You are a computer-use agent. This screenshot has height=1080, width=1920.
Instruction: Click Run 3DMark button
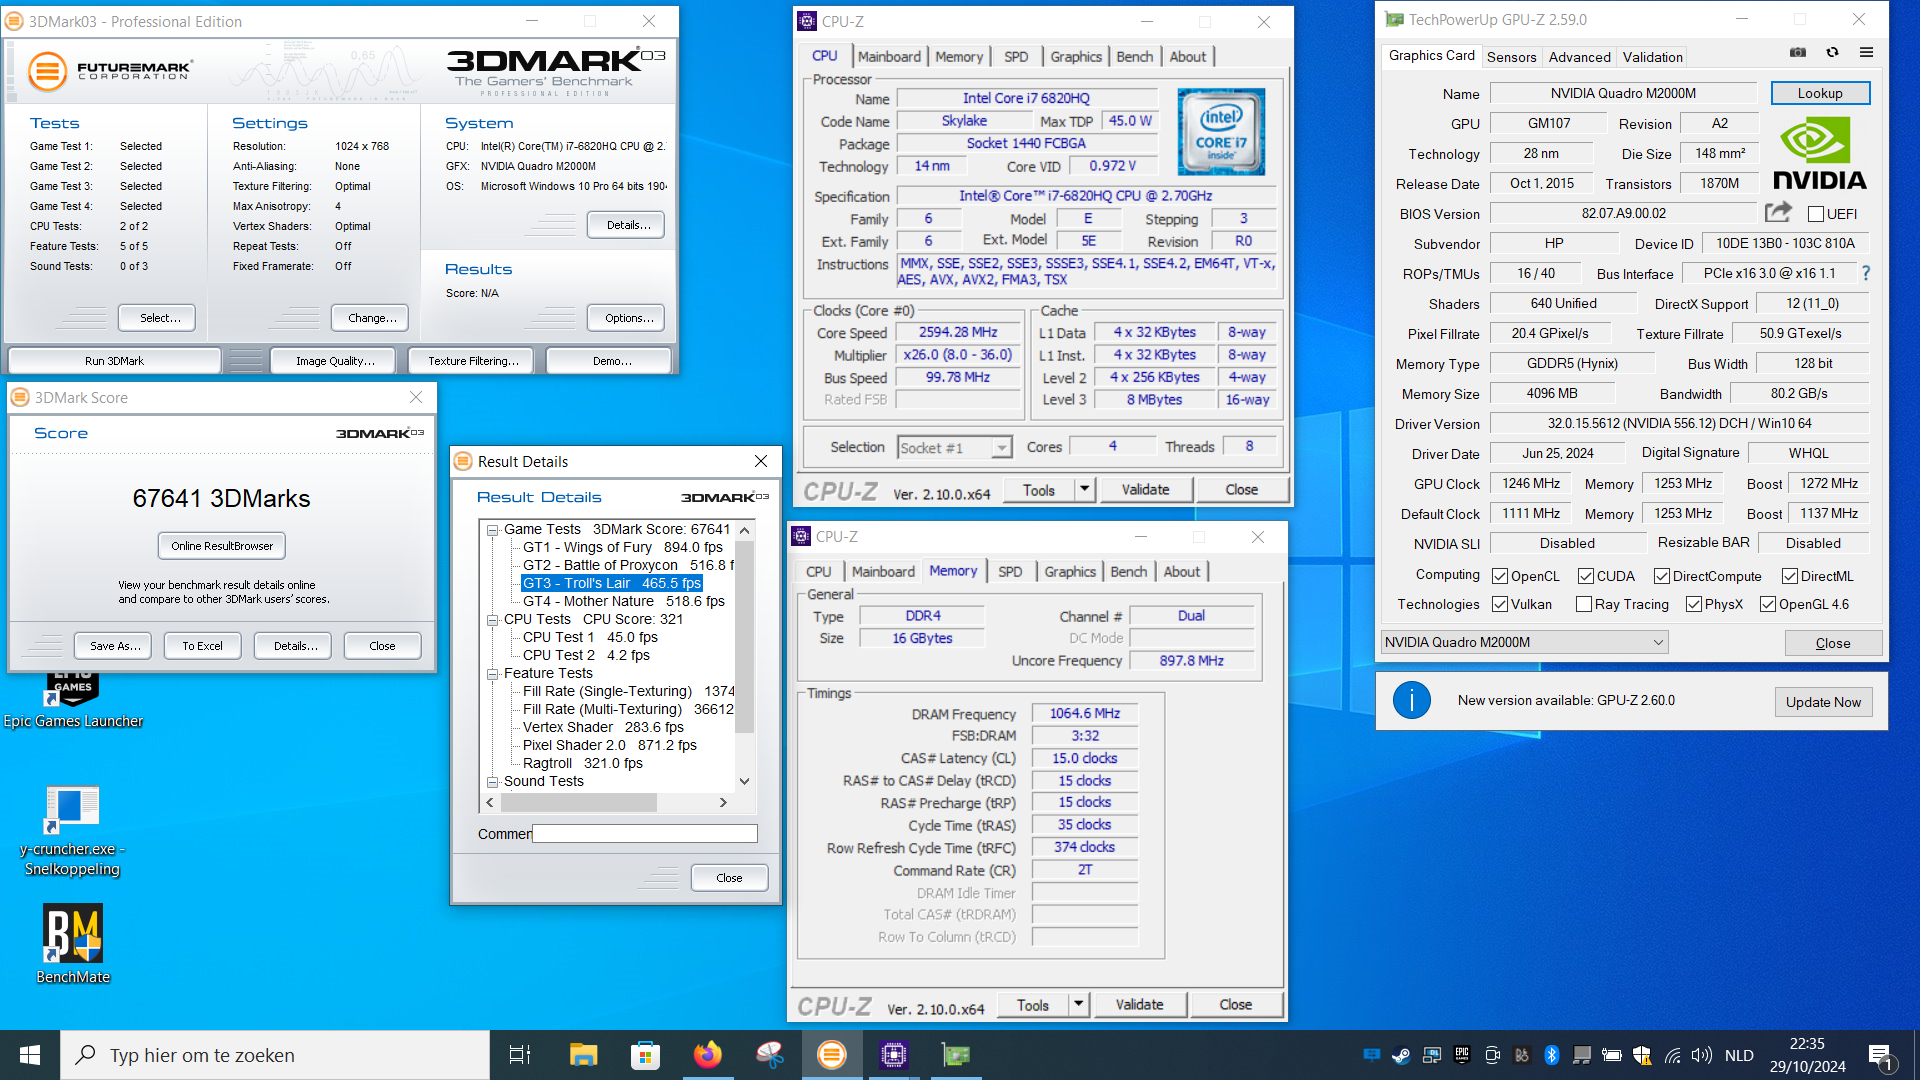coord(114,361)
